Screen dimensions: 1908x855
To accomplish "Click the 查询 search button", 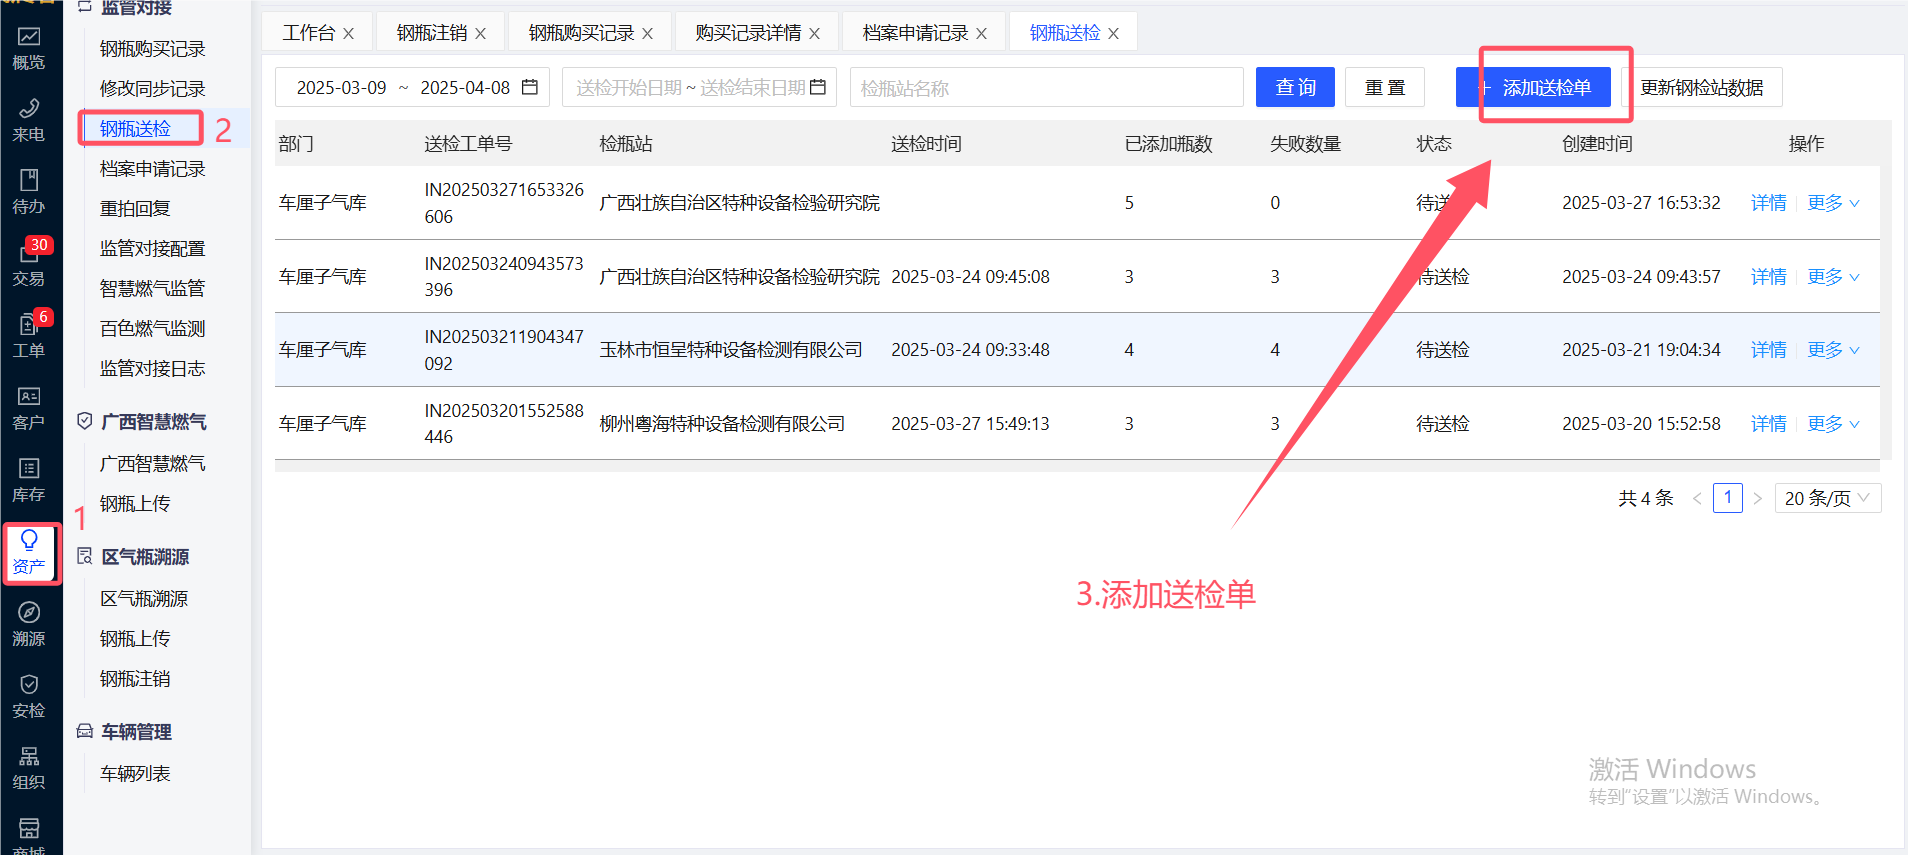I will (1295, 88).
